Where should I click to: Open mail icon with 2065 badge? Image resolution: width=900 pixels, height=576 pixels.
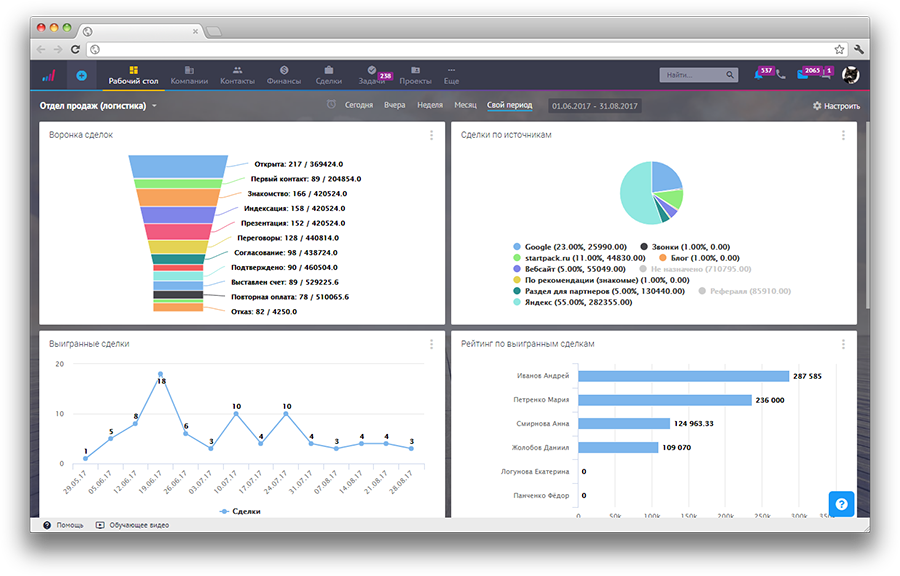pos(805,75)
